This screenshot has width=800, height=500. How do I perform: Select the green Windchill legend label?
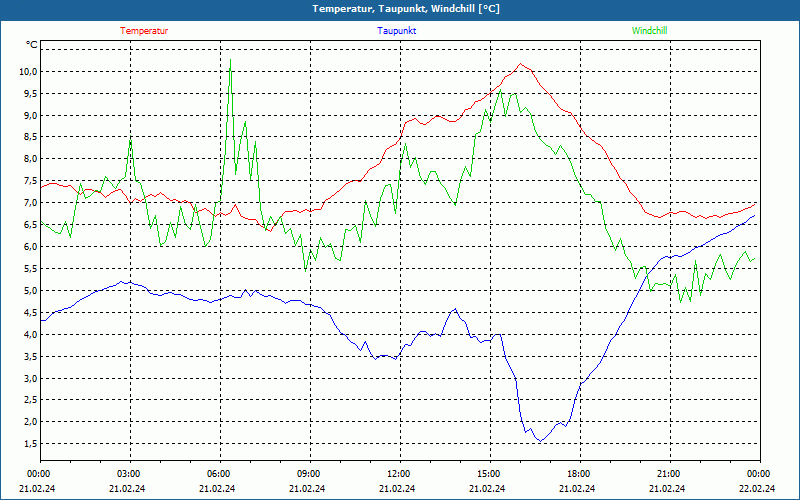649,31
